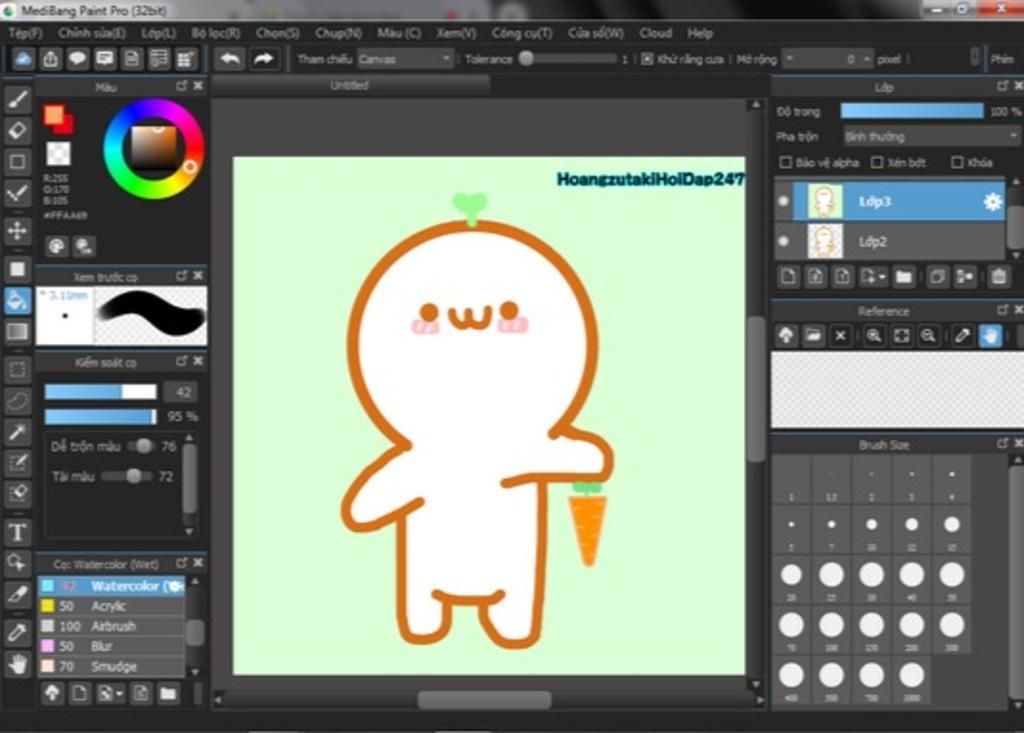The width and height of the screenshot is (1024, 733).
Task: Select the Blur brush
Action: (x=111, y=646)
